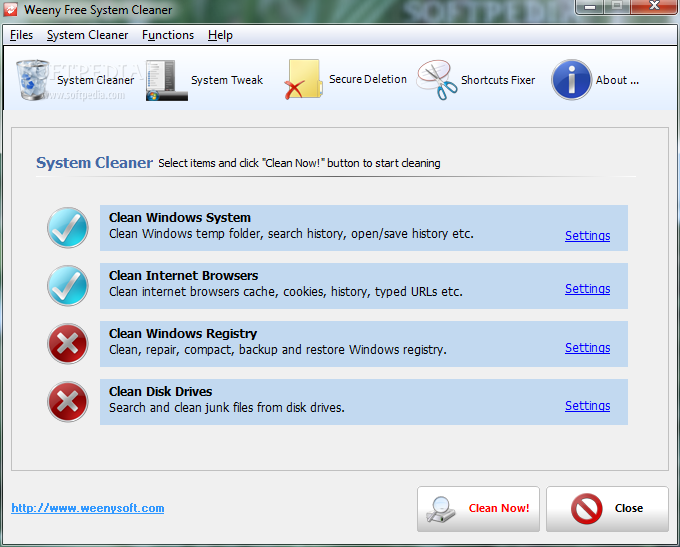Open the Help menu
The image size is (680, 547).
click(x=220, y=35)
